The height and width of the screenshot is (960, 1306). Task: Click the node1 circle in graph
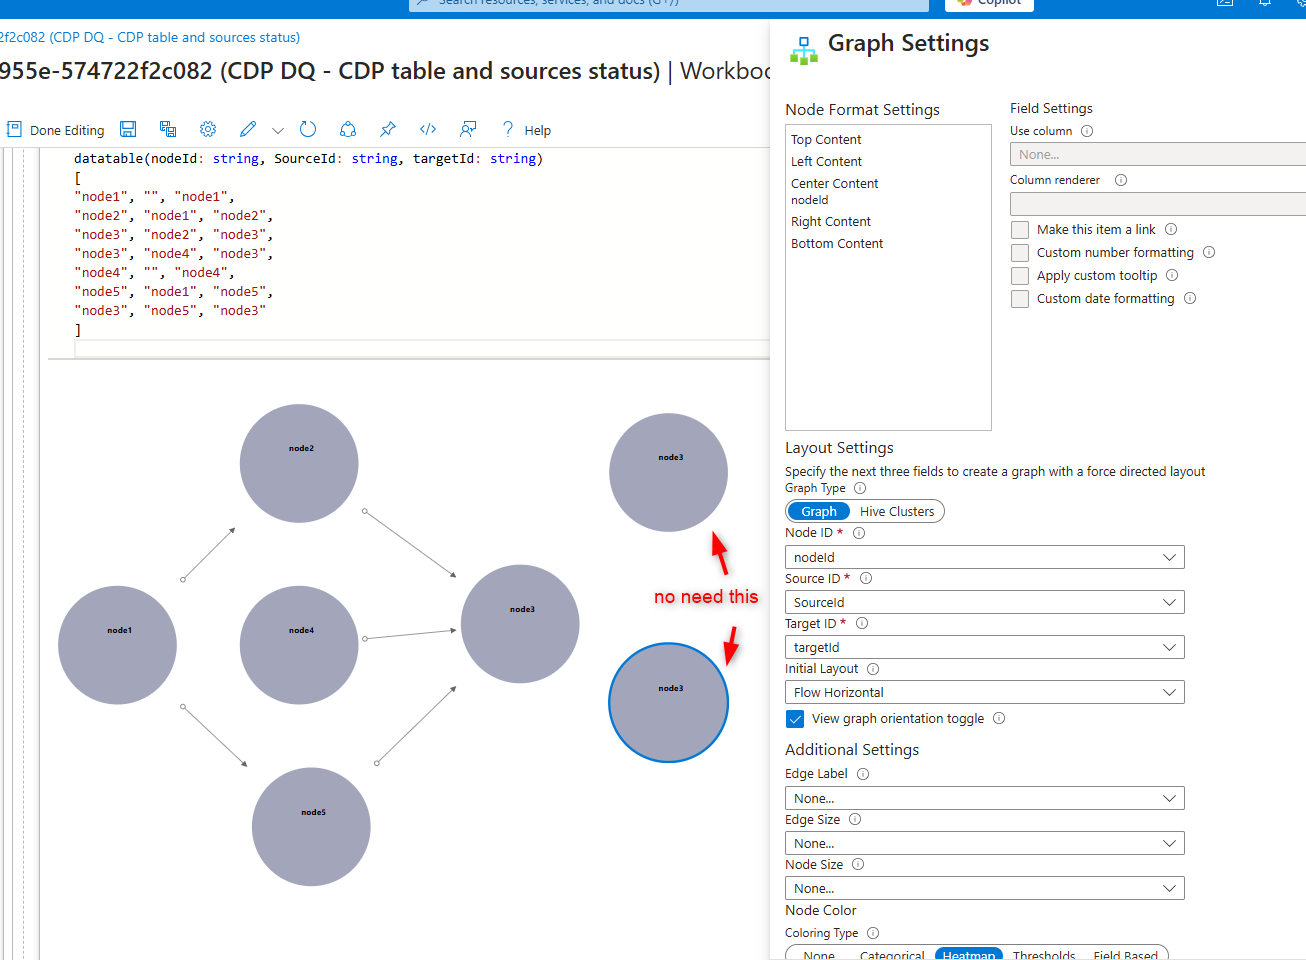click(x=117, y=645)
